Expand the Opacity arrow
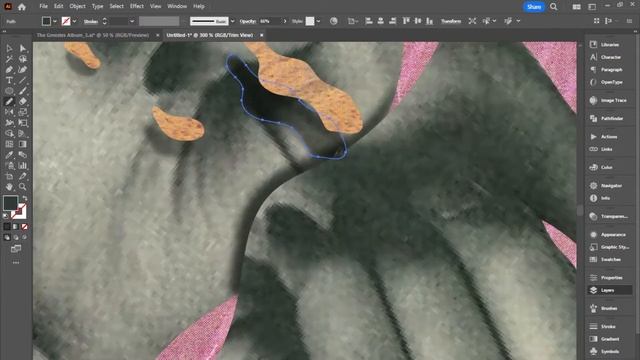The height and width of the screenshot is (360, 640). (285, 21)
